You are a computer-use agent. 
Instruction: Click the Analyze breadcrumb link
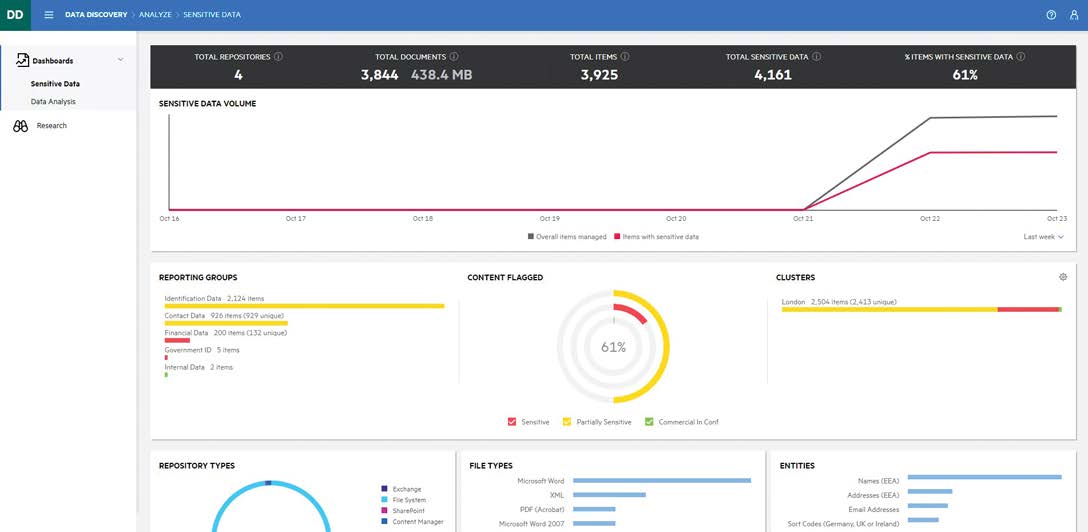(x=155, y=15)
